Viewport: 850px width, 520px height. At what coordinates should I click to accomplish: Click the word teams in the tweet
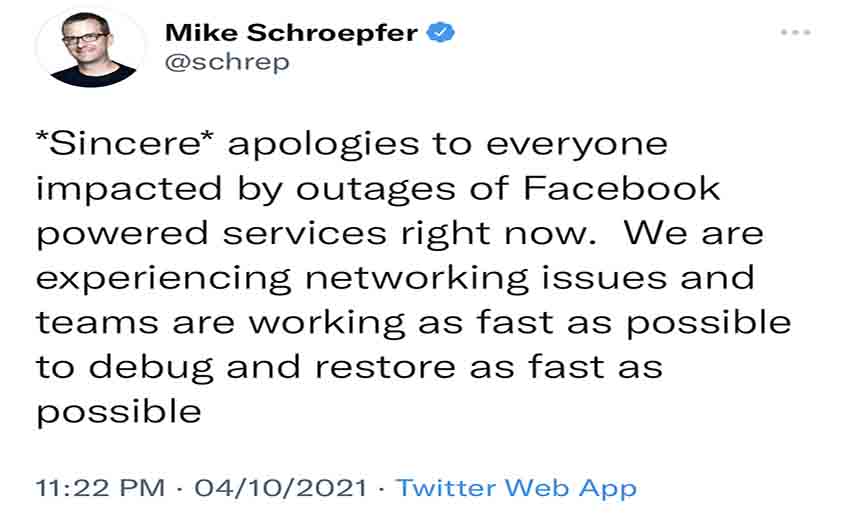point(97,323)
